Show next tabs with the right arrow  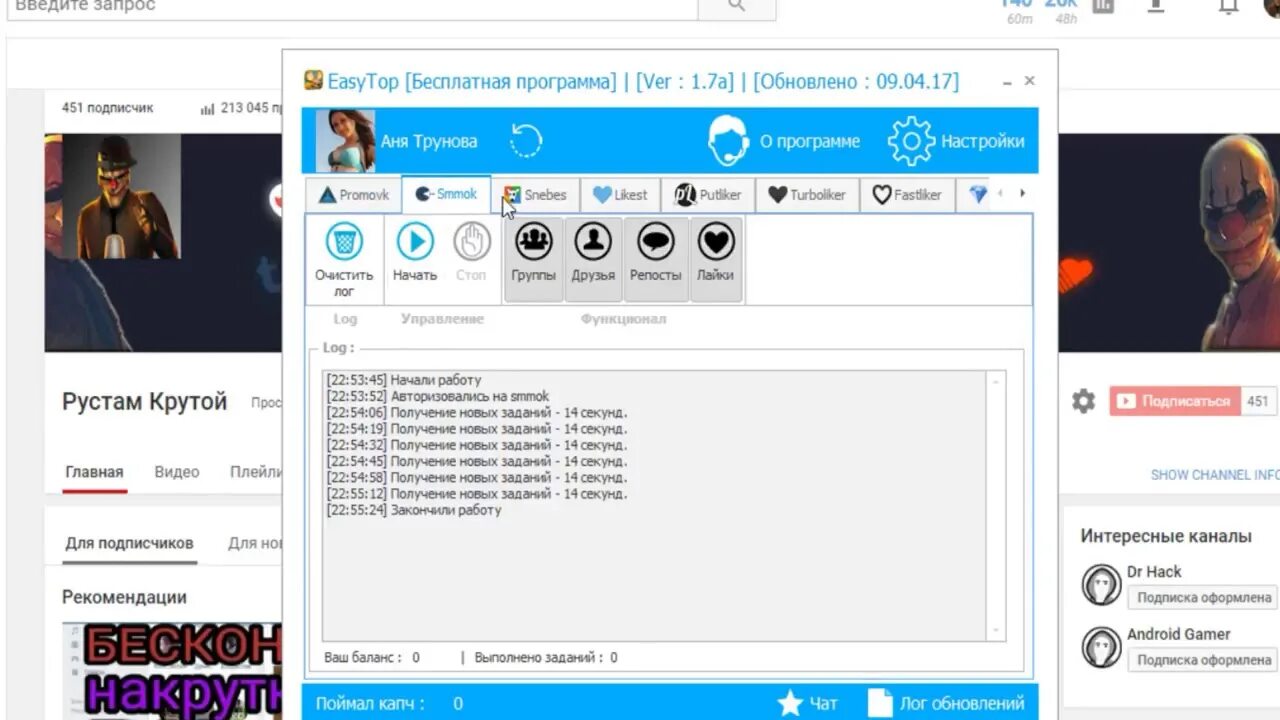point(1022,194)
